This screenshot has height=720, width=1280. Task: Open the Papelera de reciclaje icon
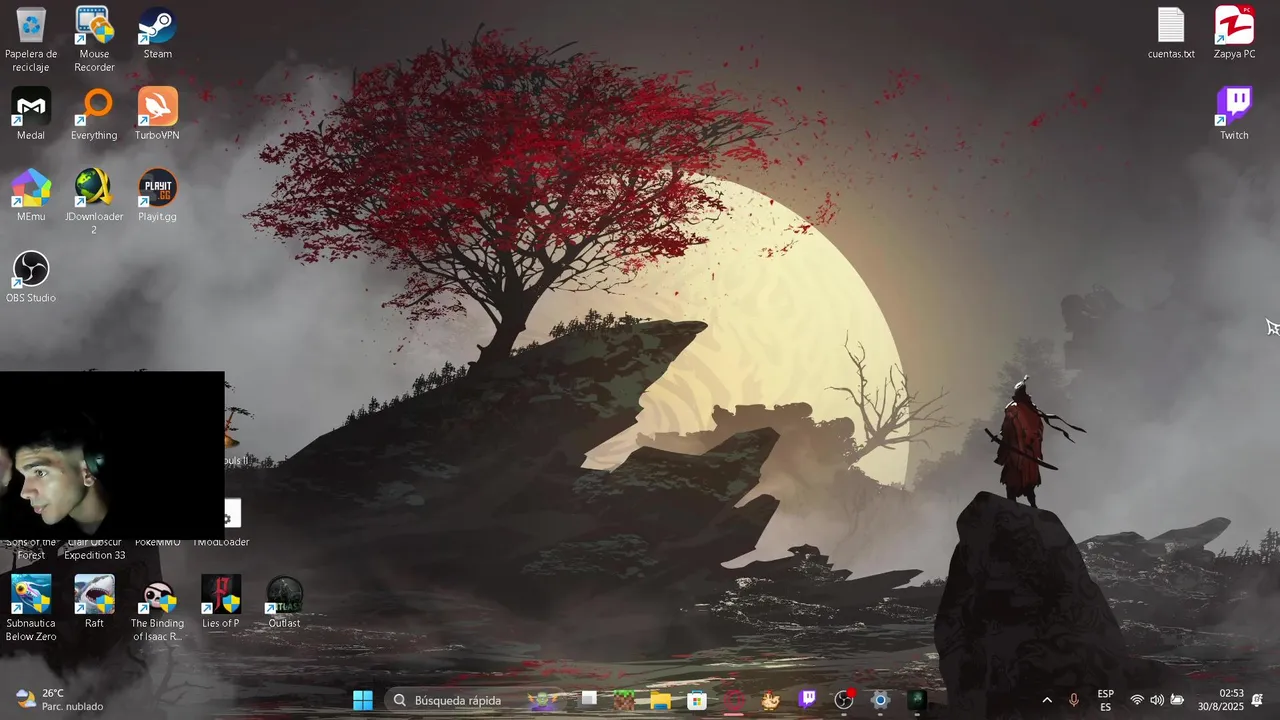click(31, 40)
